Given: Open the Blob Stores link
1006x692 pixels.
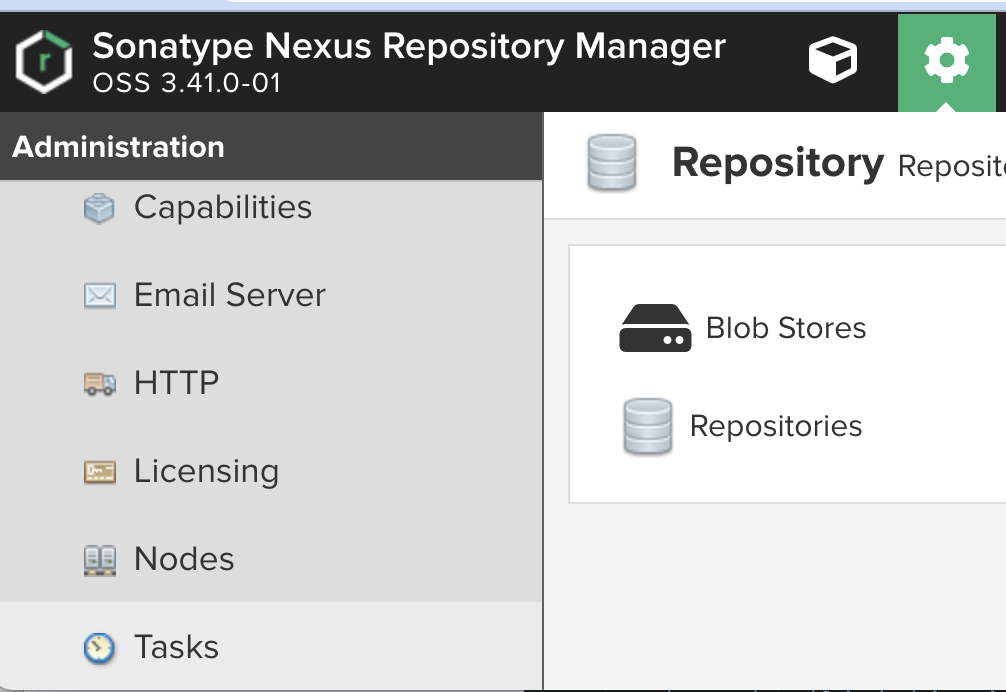Looking at the screenshot, I should [786, 328].
